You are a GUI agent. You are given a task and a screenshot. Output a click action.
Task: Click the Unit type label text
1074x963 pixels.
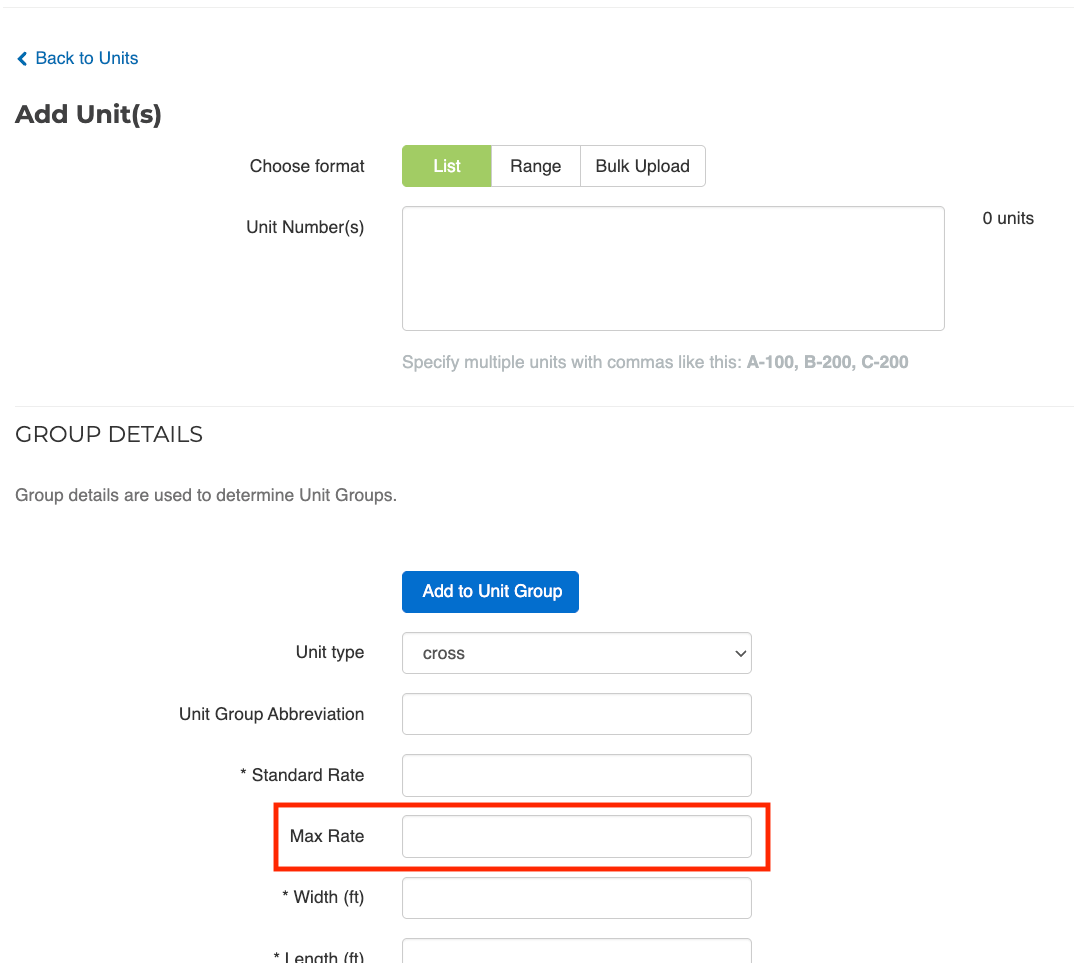pyautogui.click(x=330, y=652)
